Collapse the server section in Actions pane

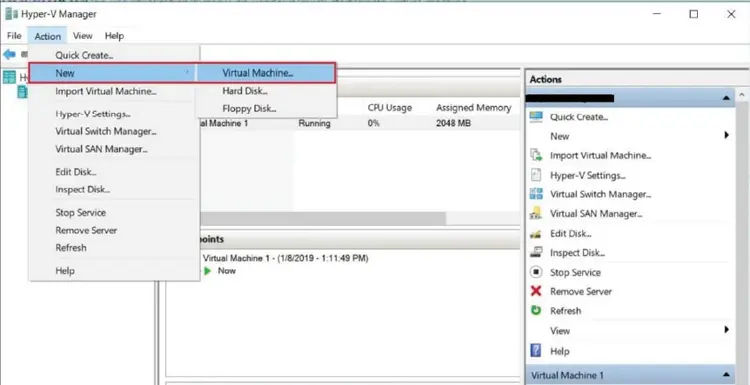(x=726, y=98)
